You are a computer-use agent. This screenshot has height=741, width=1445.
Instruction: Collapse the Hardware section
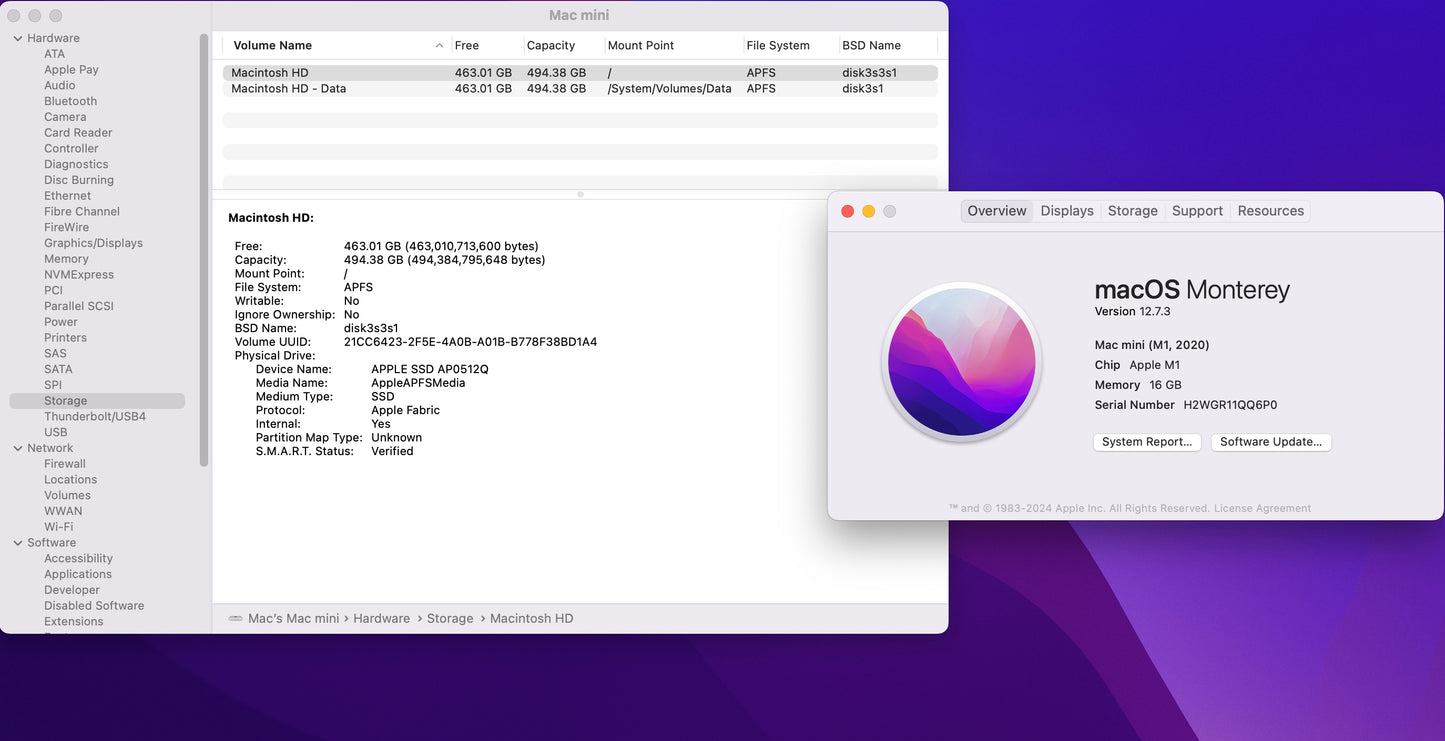[x=18, y=38]
